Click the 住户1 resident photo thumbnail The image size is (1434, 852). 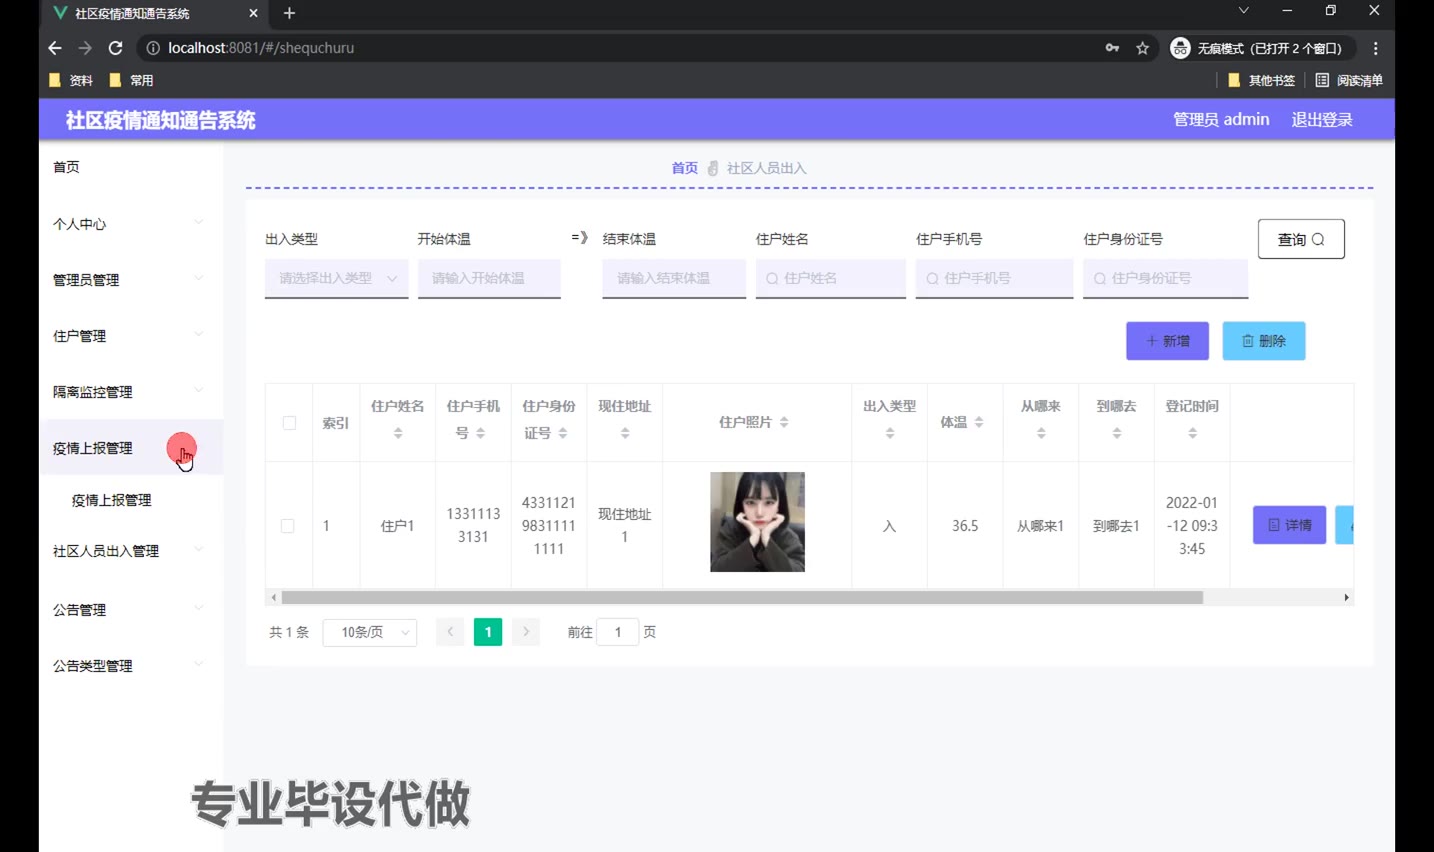[x=757, y=522]
